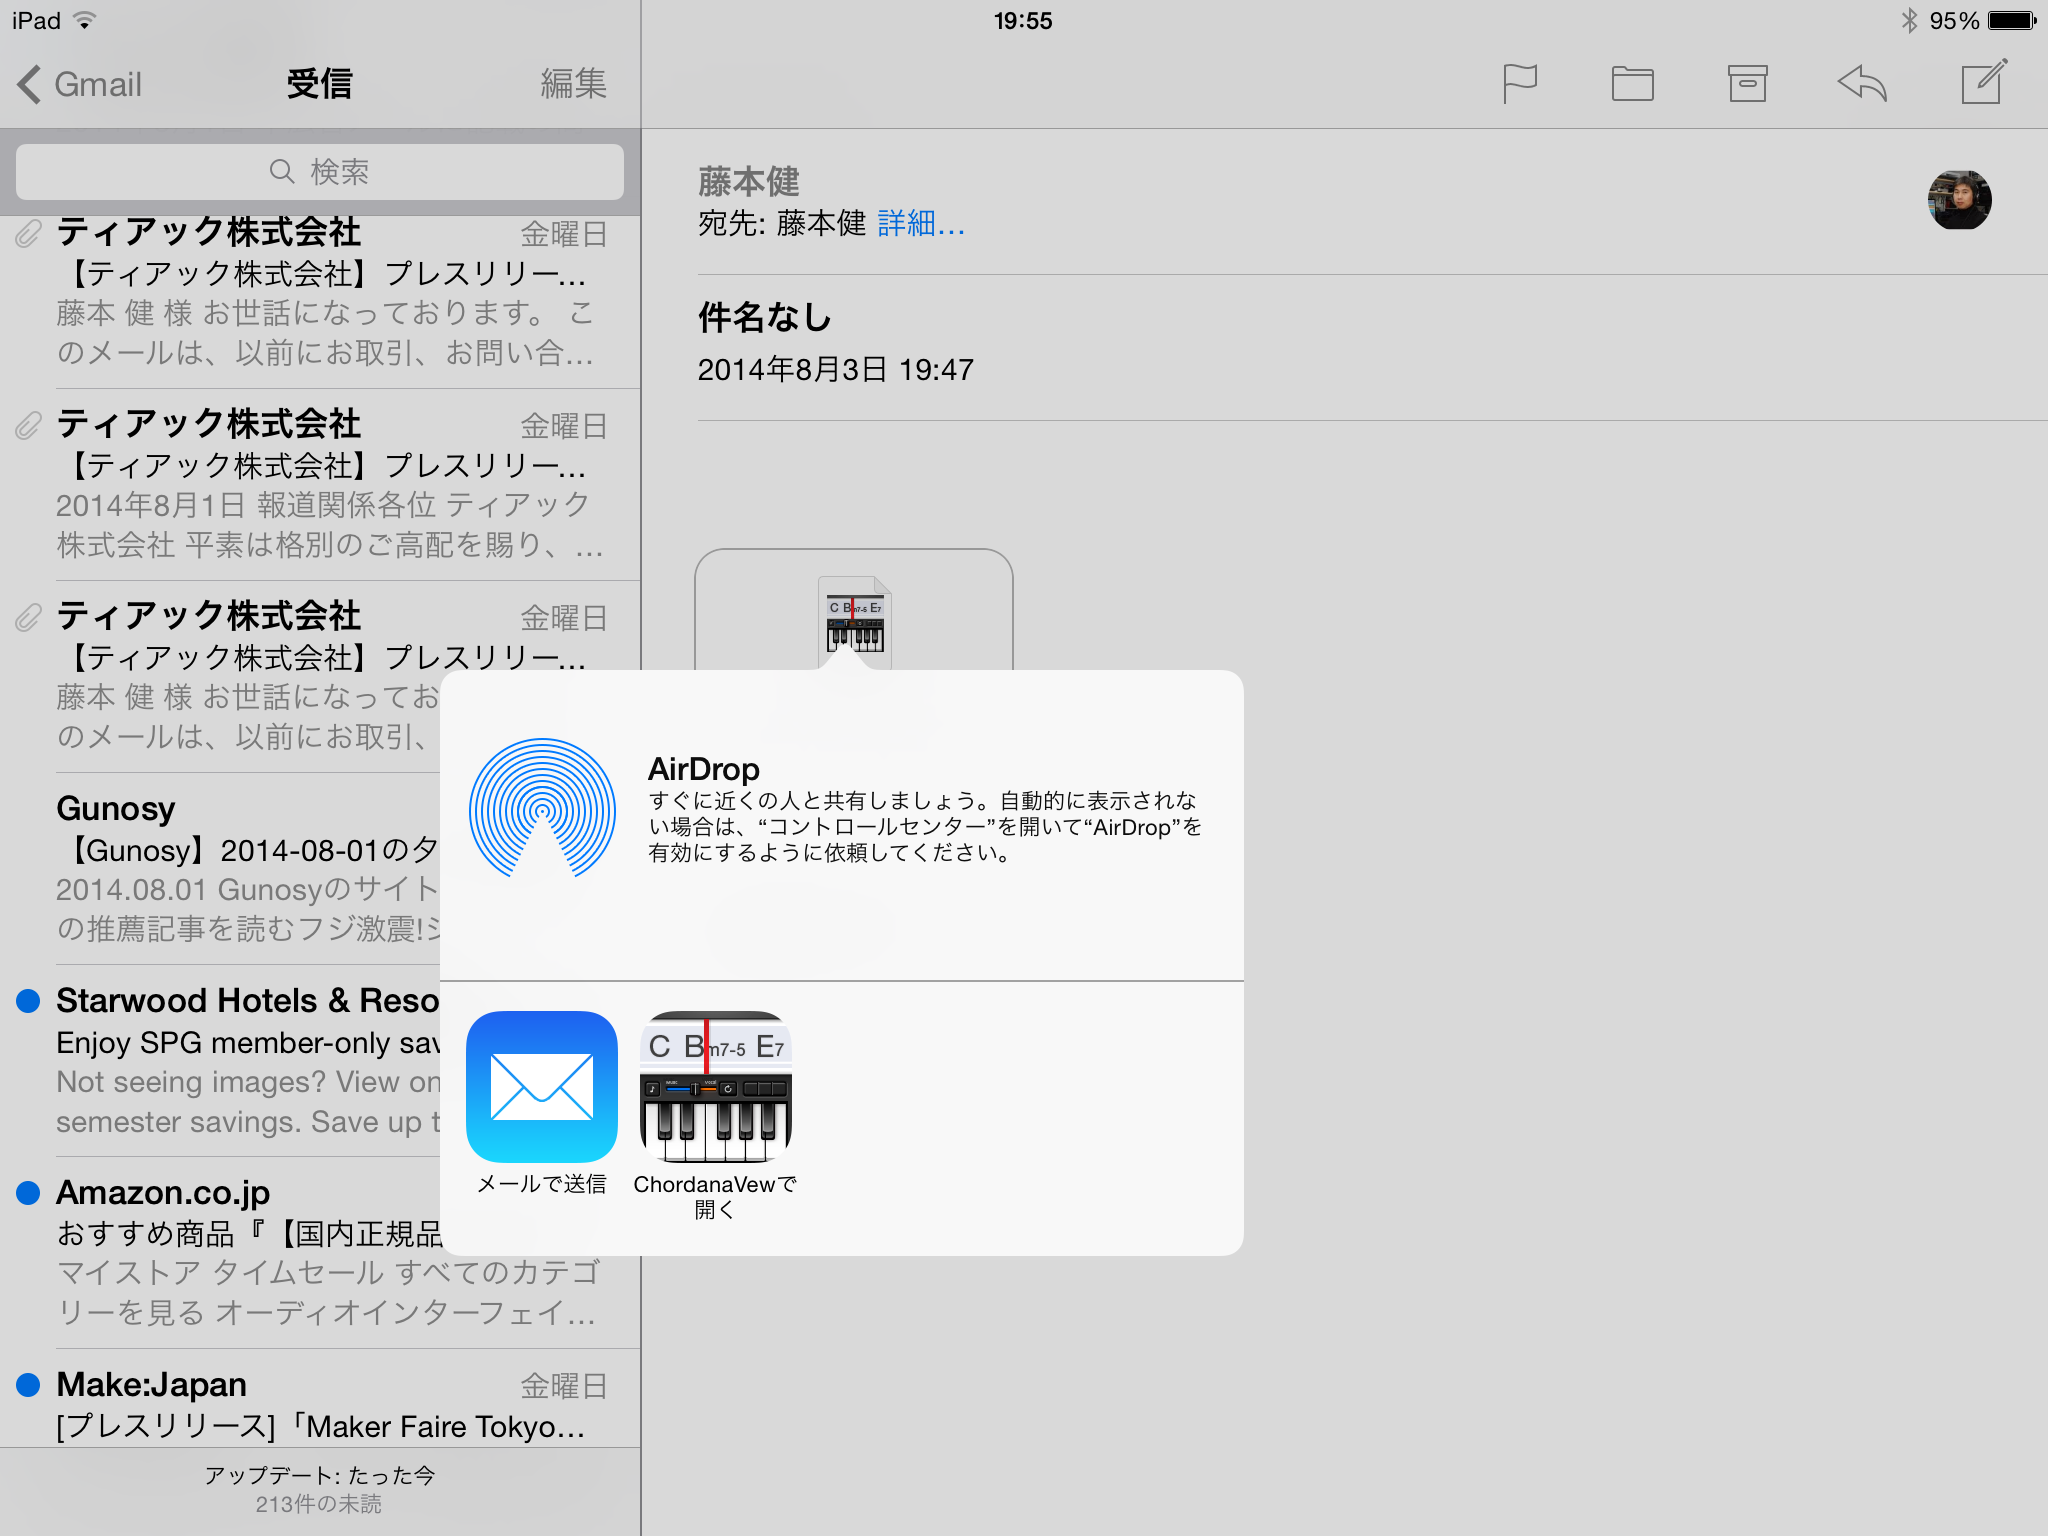This screenshot has width=2048, height=1536.
Task: Open Gunosy email in inbox
Action: (x=220, y=868)
